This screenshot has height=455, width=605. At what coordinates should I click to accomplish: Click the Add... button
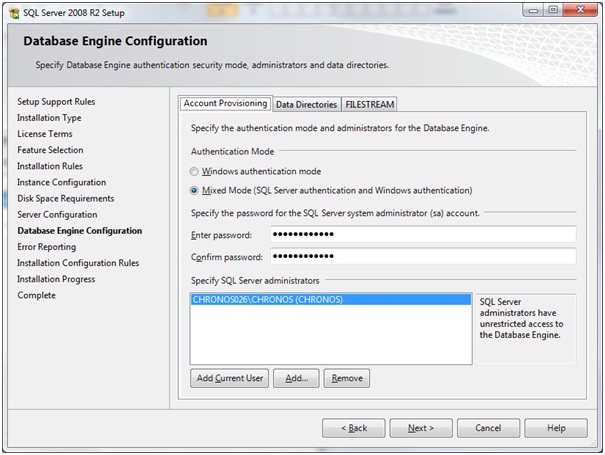coord(296,378)
